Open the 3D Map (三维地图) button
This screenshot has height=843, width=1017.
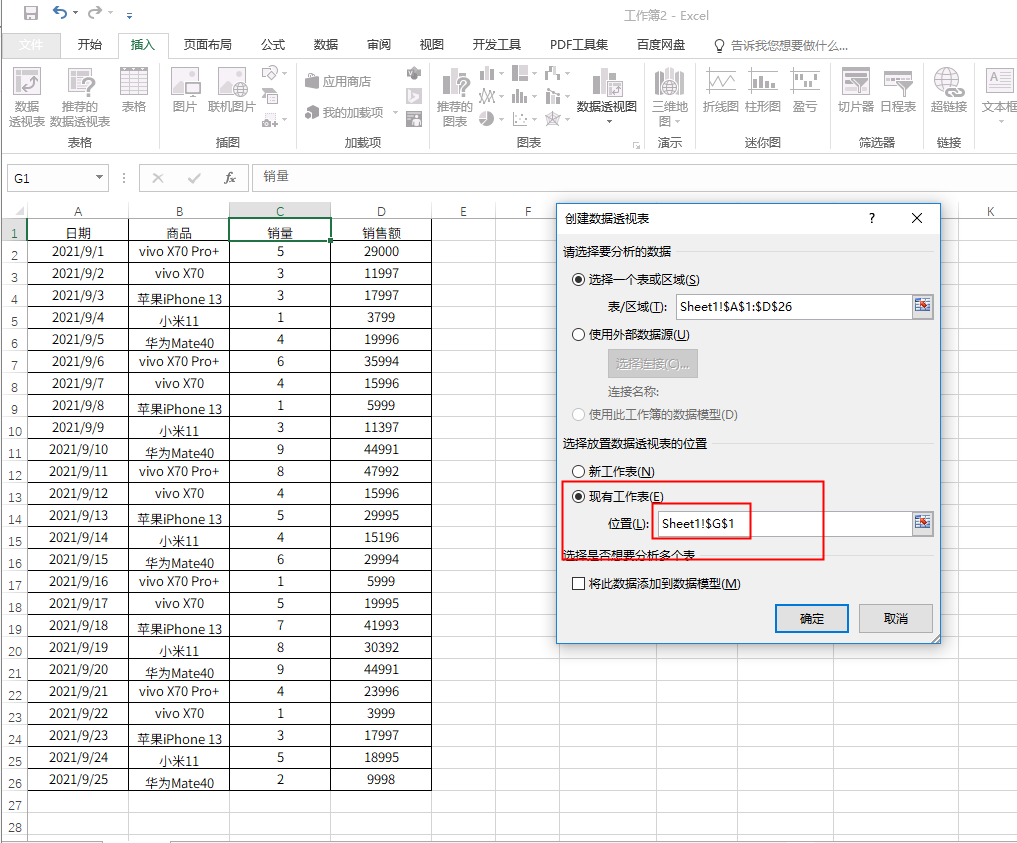pyautogui.click(x=669, y=97)
